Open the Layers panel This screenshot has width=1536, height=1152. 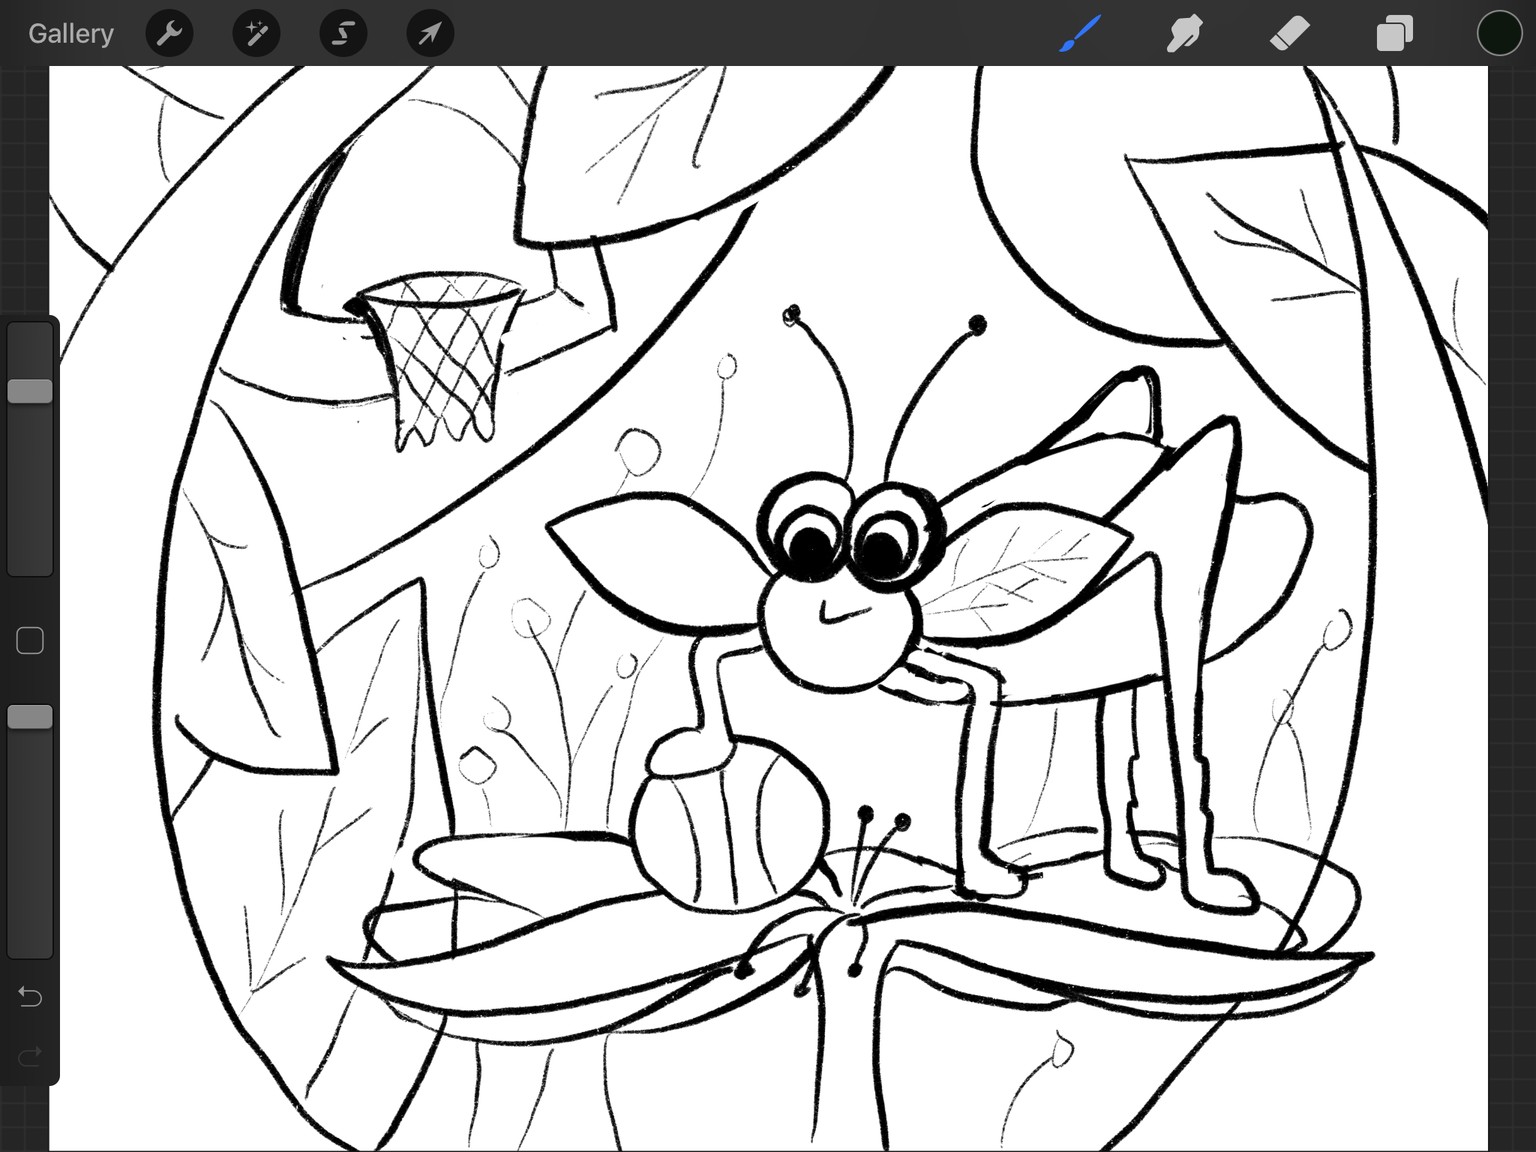1395,34
